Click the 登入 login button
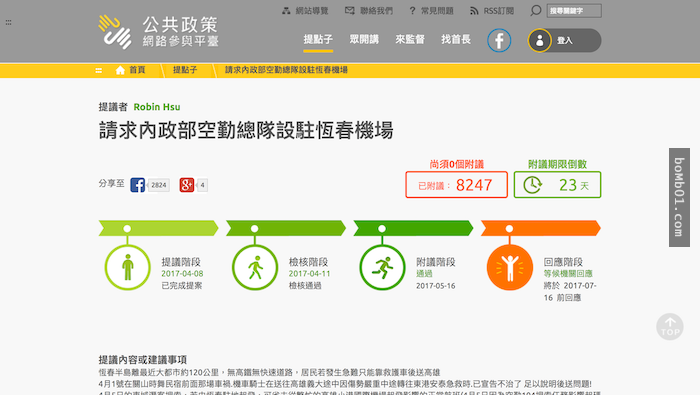 [x=564, y=41]
